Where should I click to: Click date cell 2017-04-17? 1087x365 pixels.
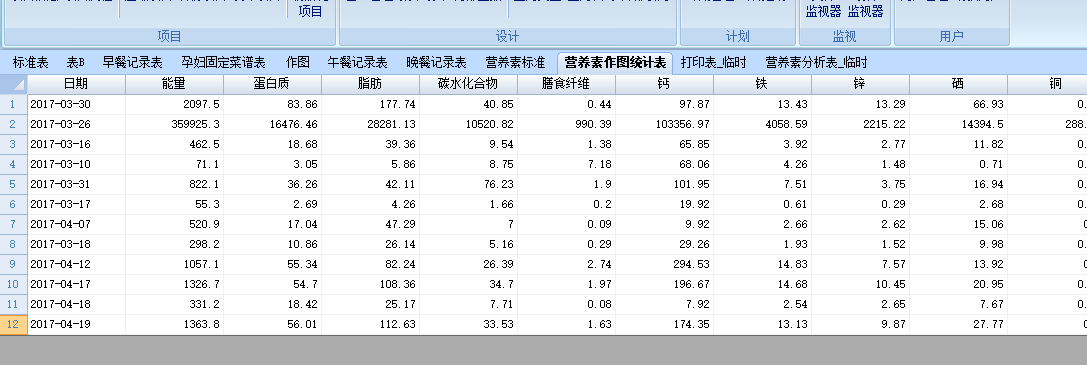(x=76, y=285)
